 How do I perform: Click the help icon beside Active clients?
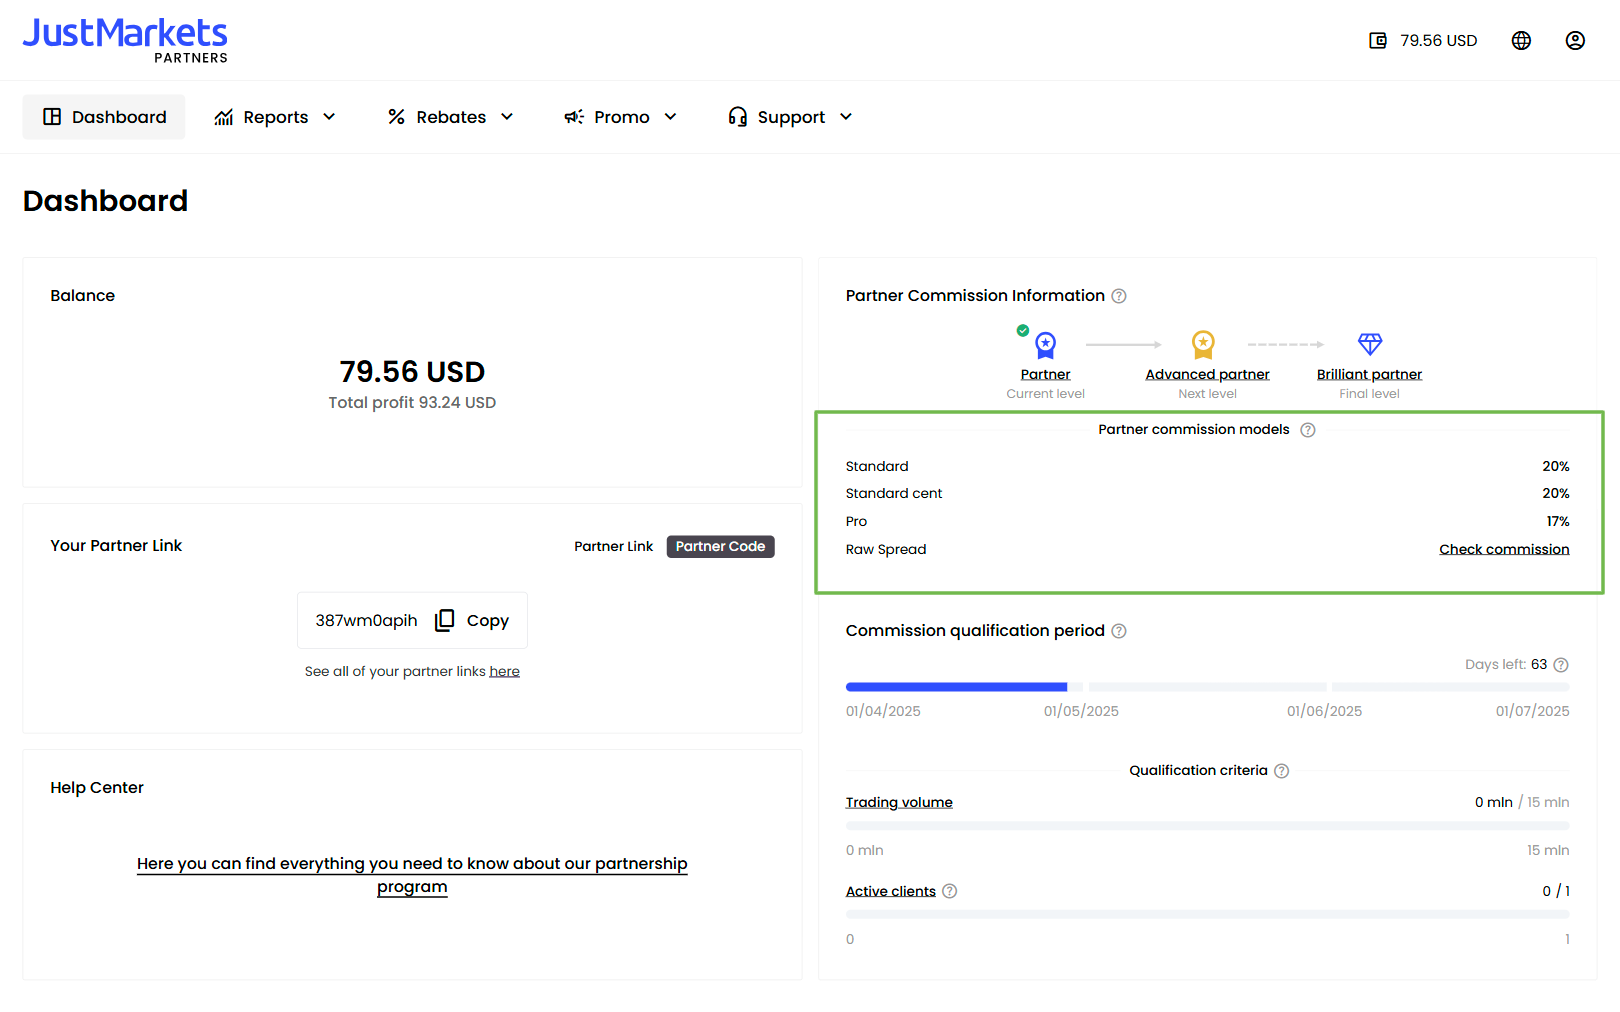click(x=950, y=891)
